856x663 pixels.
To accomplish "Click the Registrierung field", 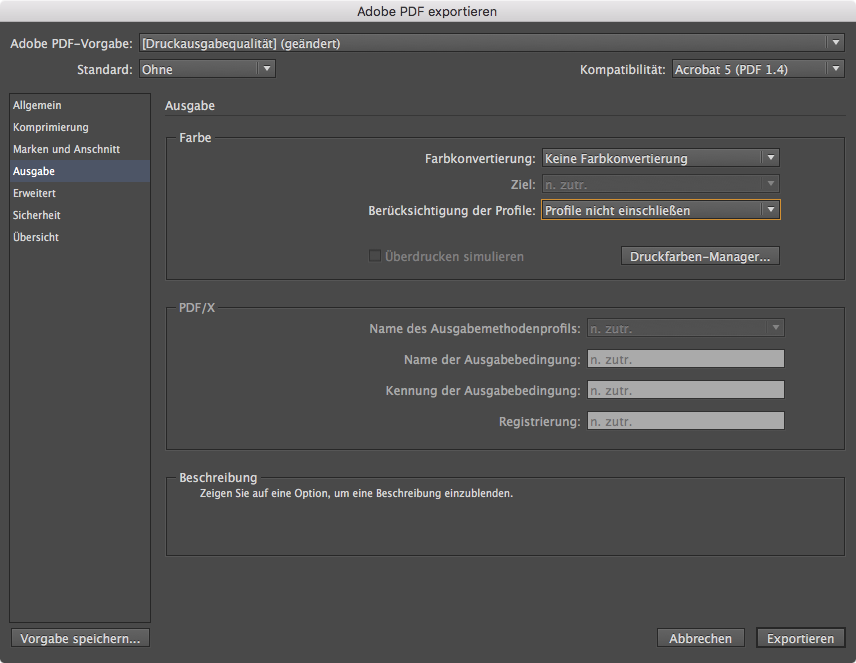I will pyautogui.click(x=686, y=421).
